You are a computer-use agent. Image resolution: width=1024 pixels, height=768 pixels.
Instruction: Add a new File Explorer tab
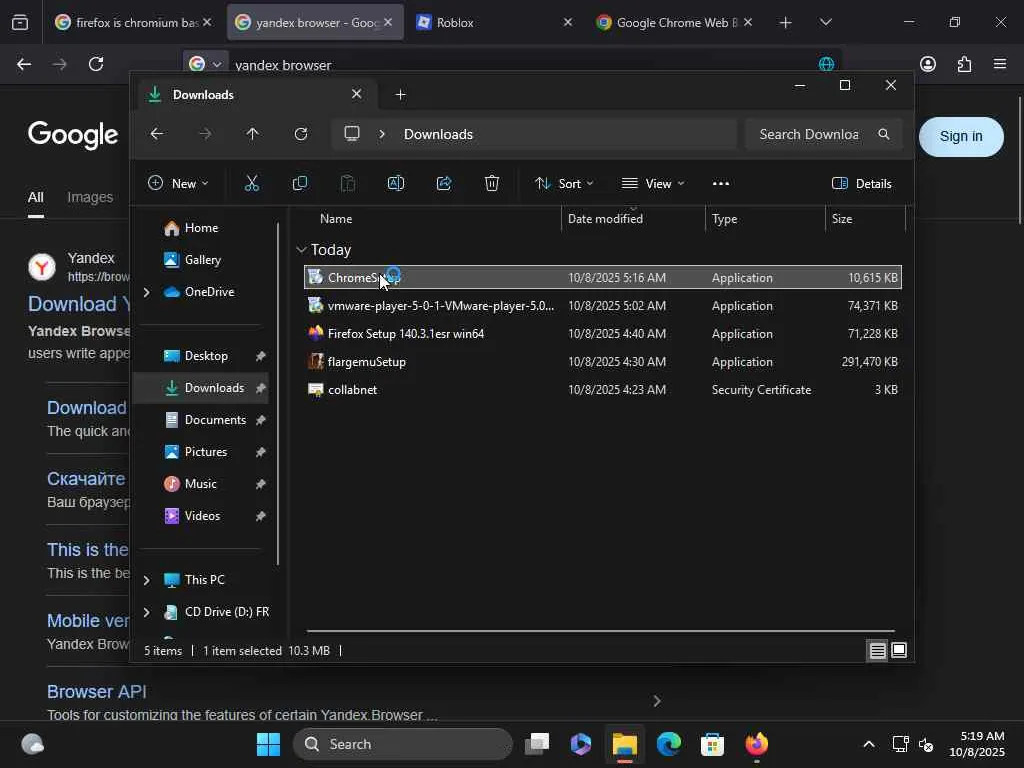coord(401,95)
